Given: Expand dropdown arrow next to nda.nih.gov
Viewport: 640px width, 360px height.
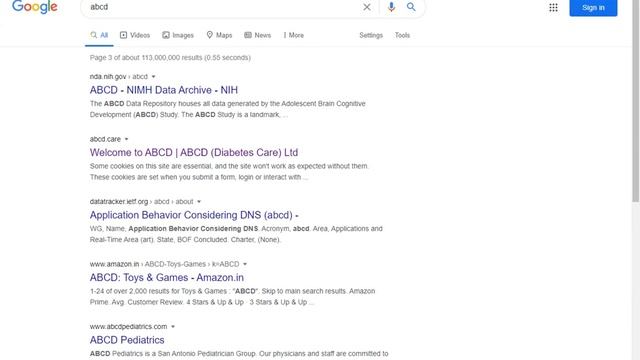Looking at the screenshot, I should pos(153,77).
